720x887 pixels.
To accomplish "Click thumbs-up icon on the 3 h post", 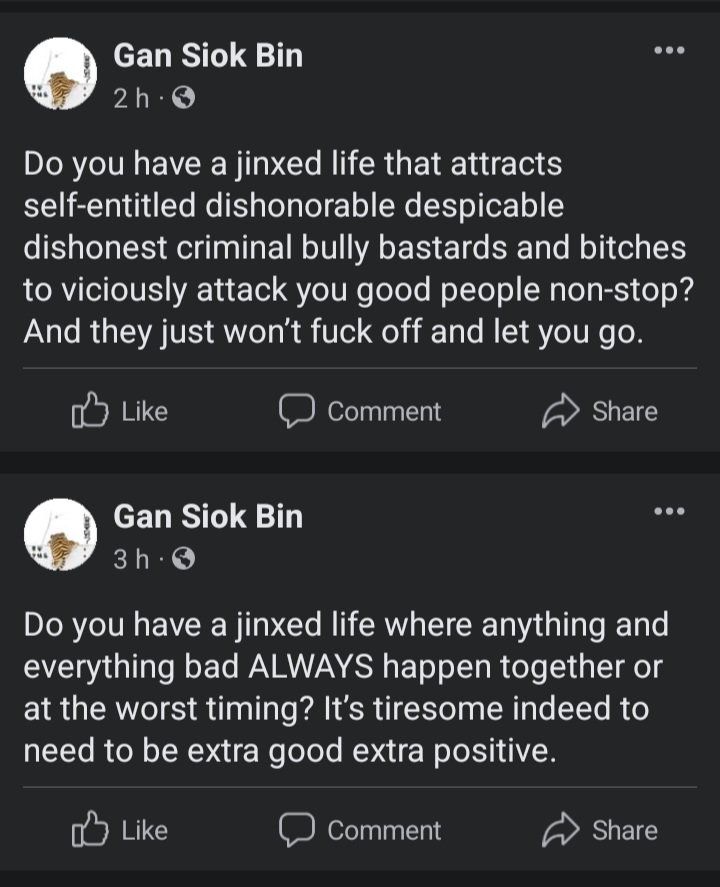I will pos(89,830).
